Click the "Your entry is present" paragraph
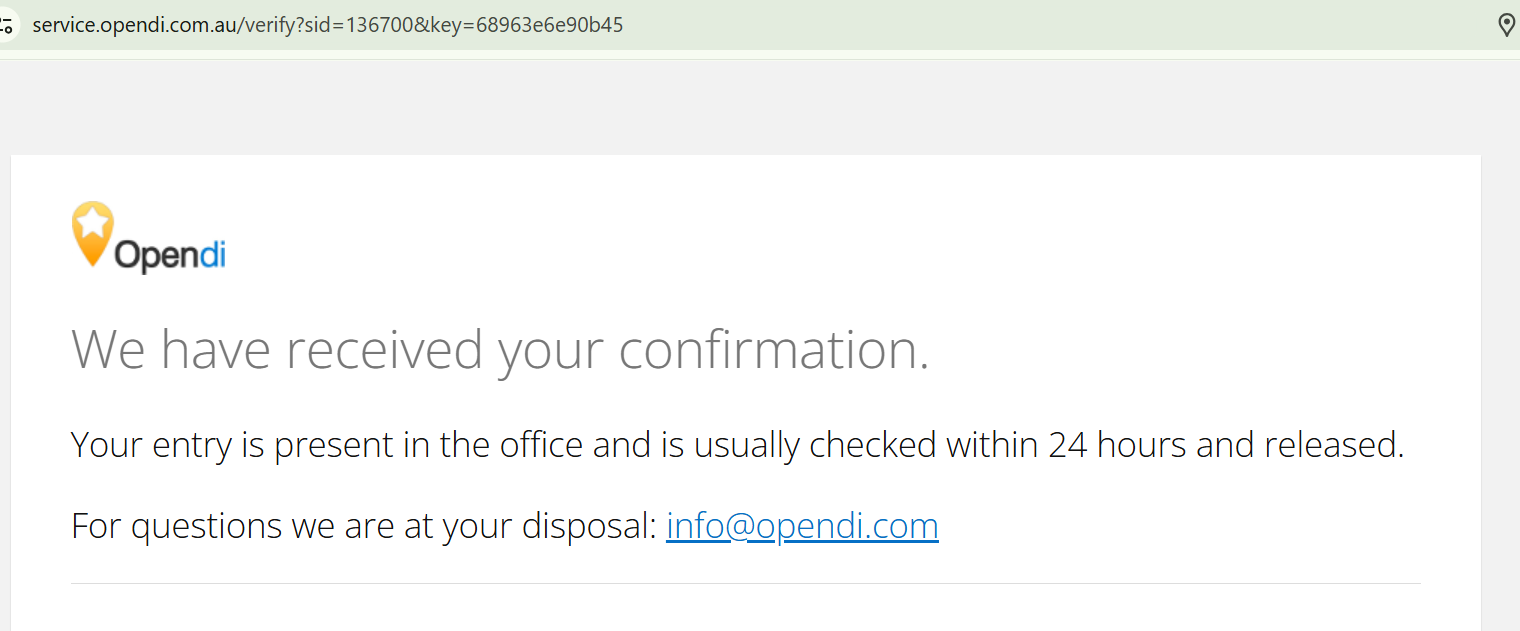1520x631 pixels. click(738, 444)
